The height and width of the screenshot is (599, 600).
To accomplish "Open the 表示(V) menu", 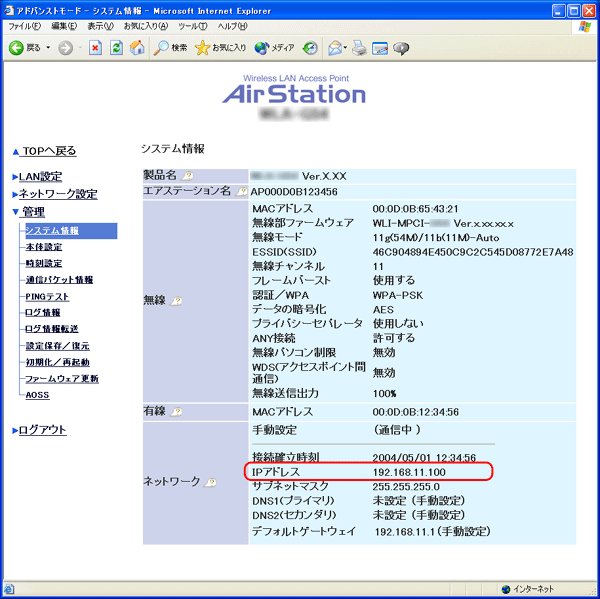I will point(101,26).
